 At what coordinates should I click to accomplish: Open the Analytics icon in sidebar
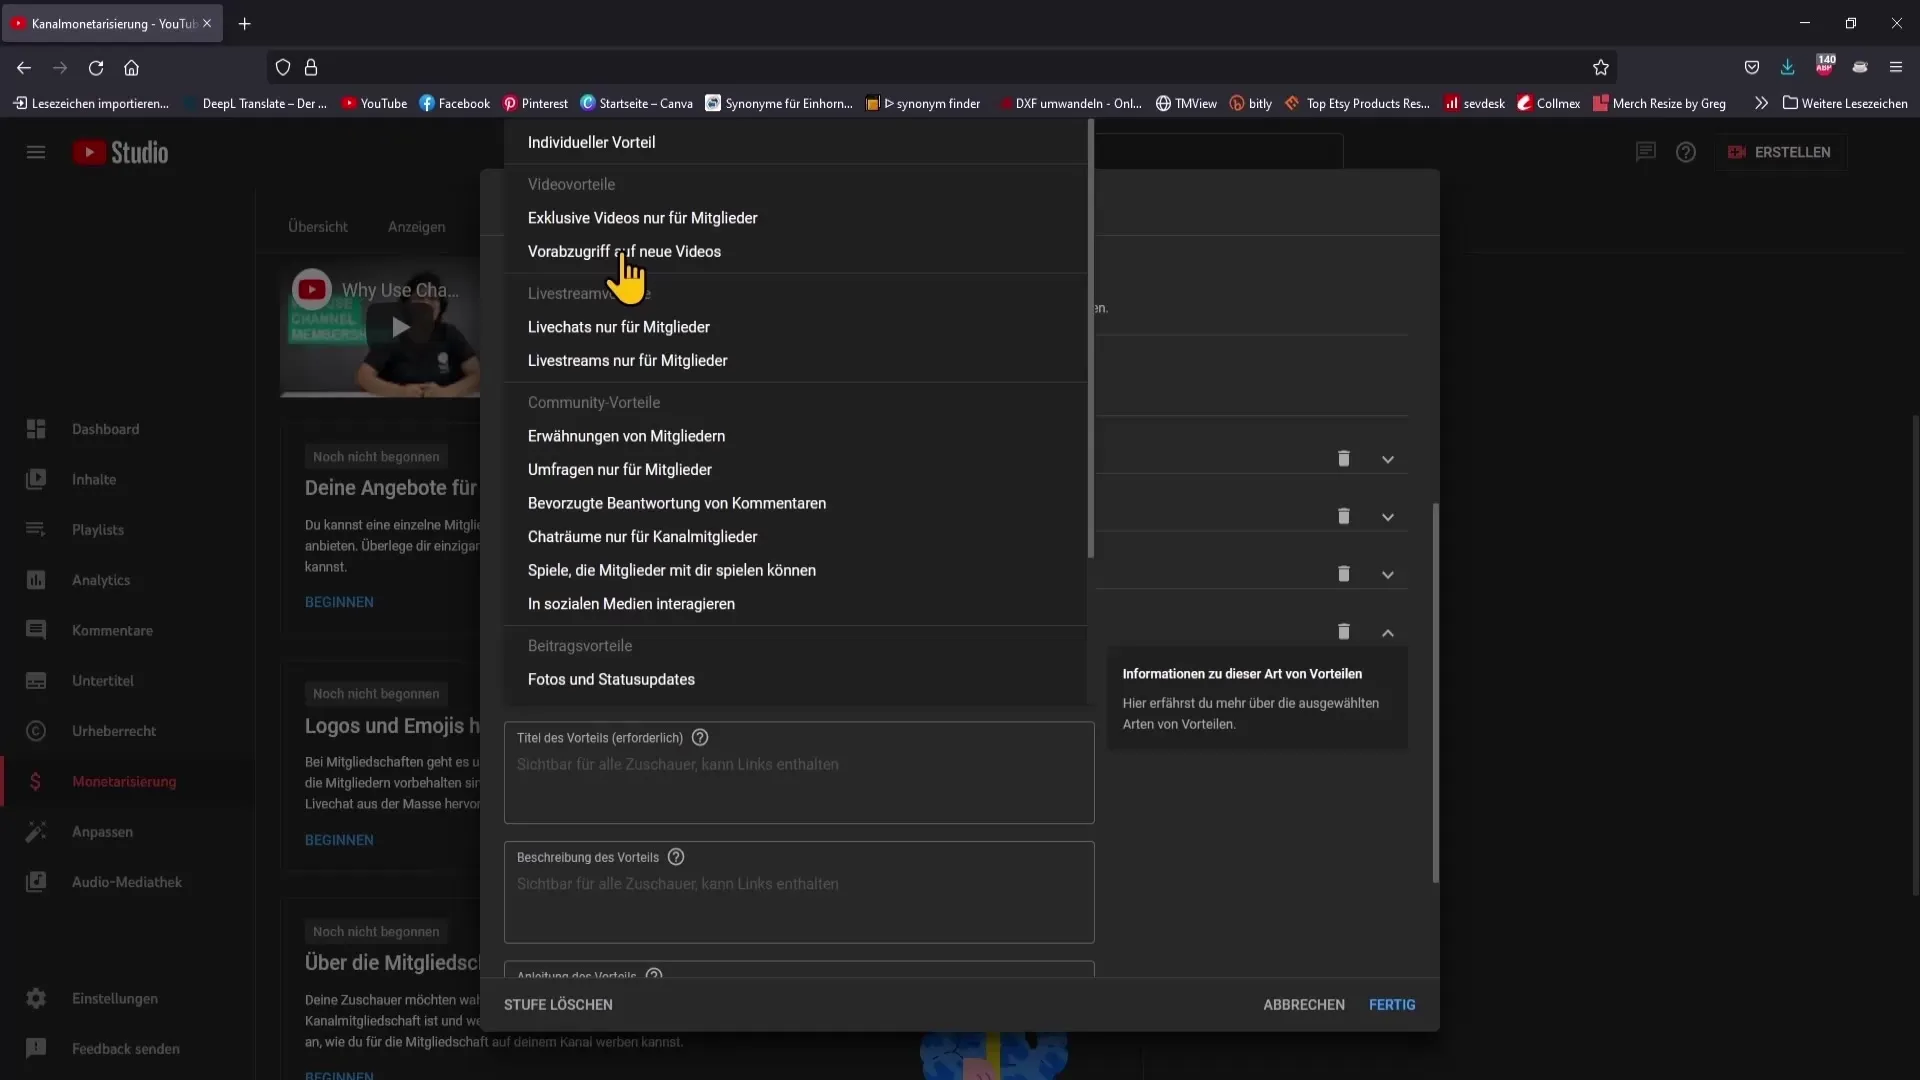34,579
